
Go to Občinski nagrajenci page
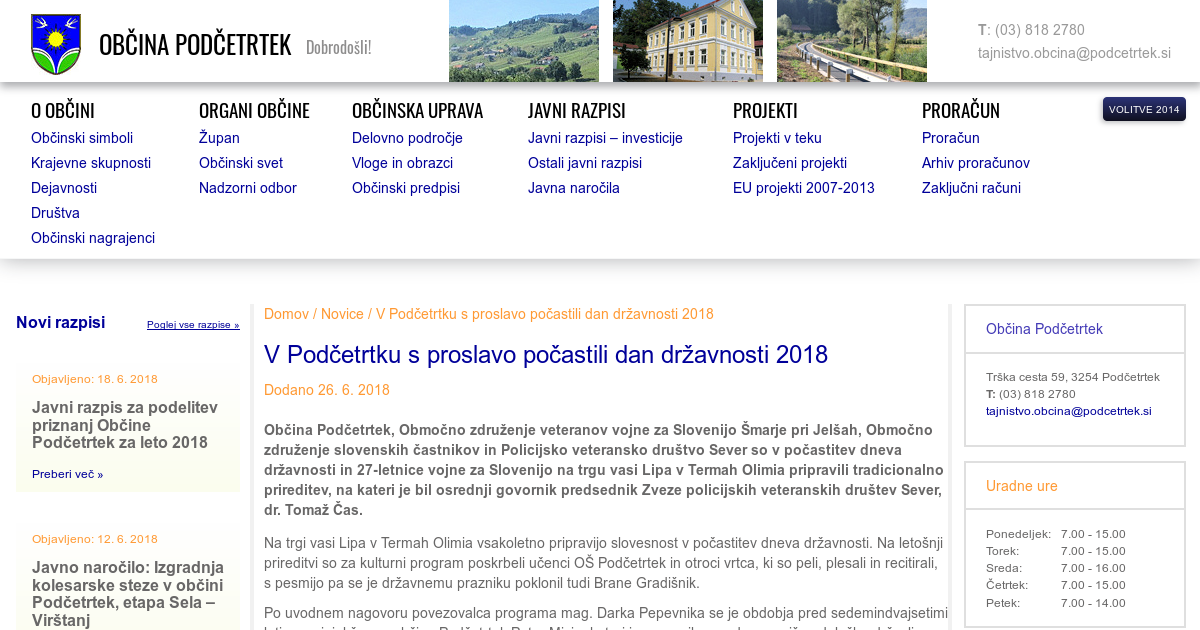(x=93, y=238)
